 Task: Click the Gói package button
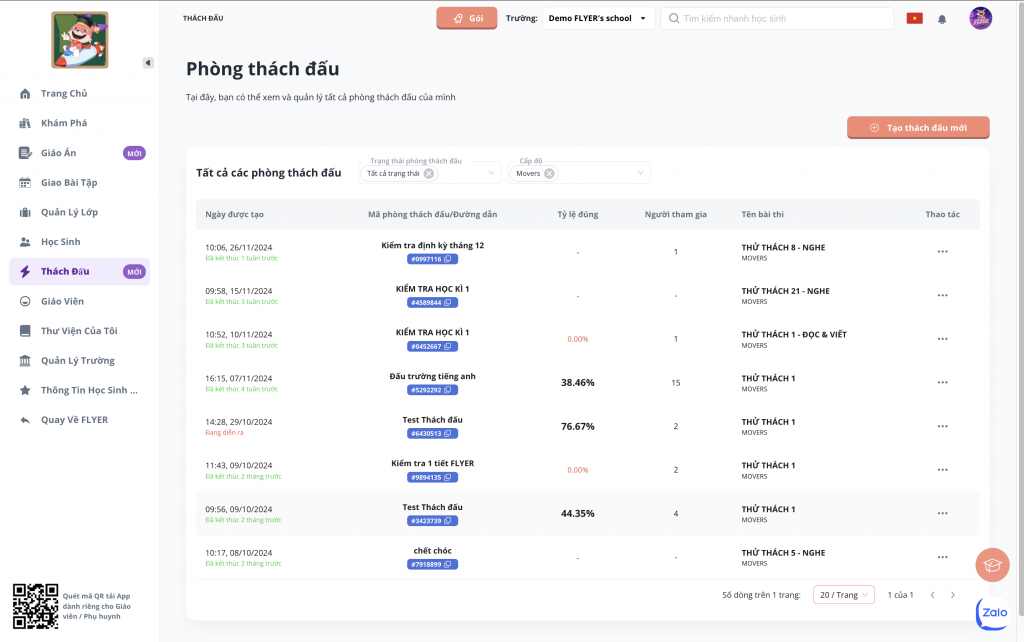point(466,19)
